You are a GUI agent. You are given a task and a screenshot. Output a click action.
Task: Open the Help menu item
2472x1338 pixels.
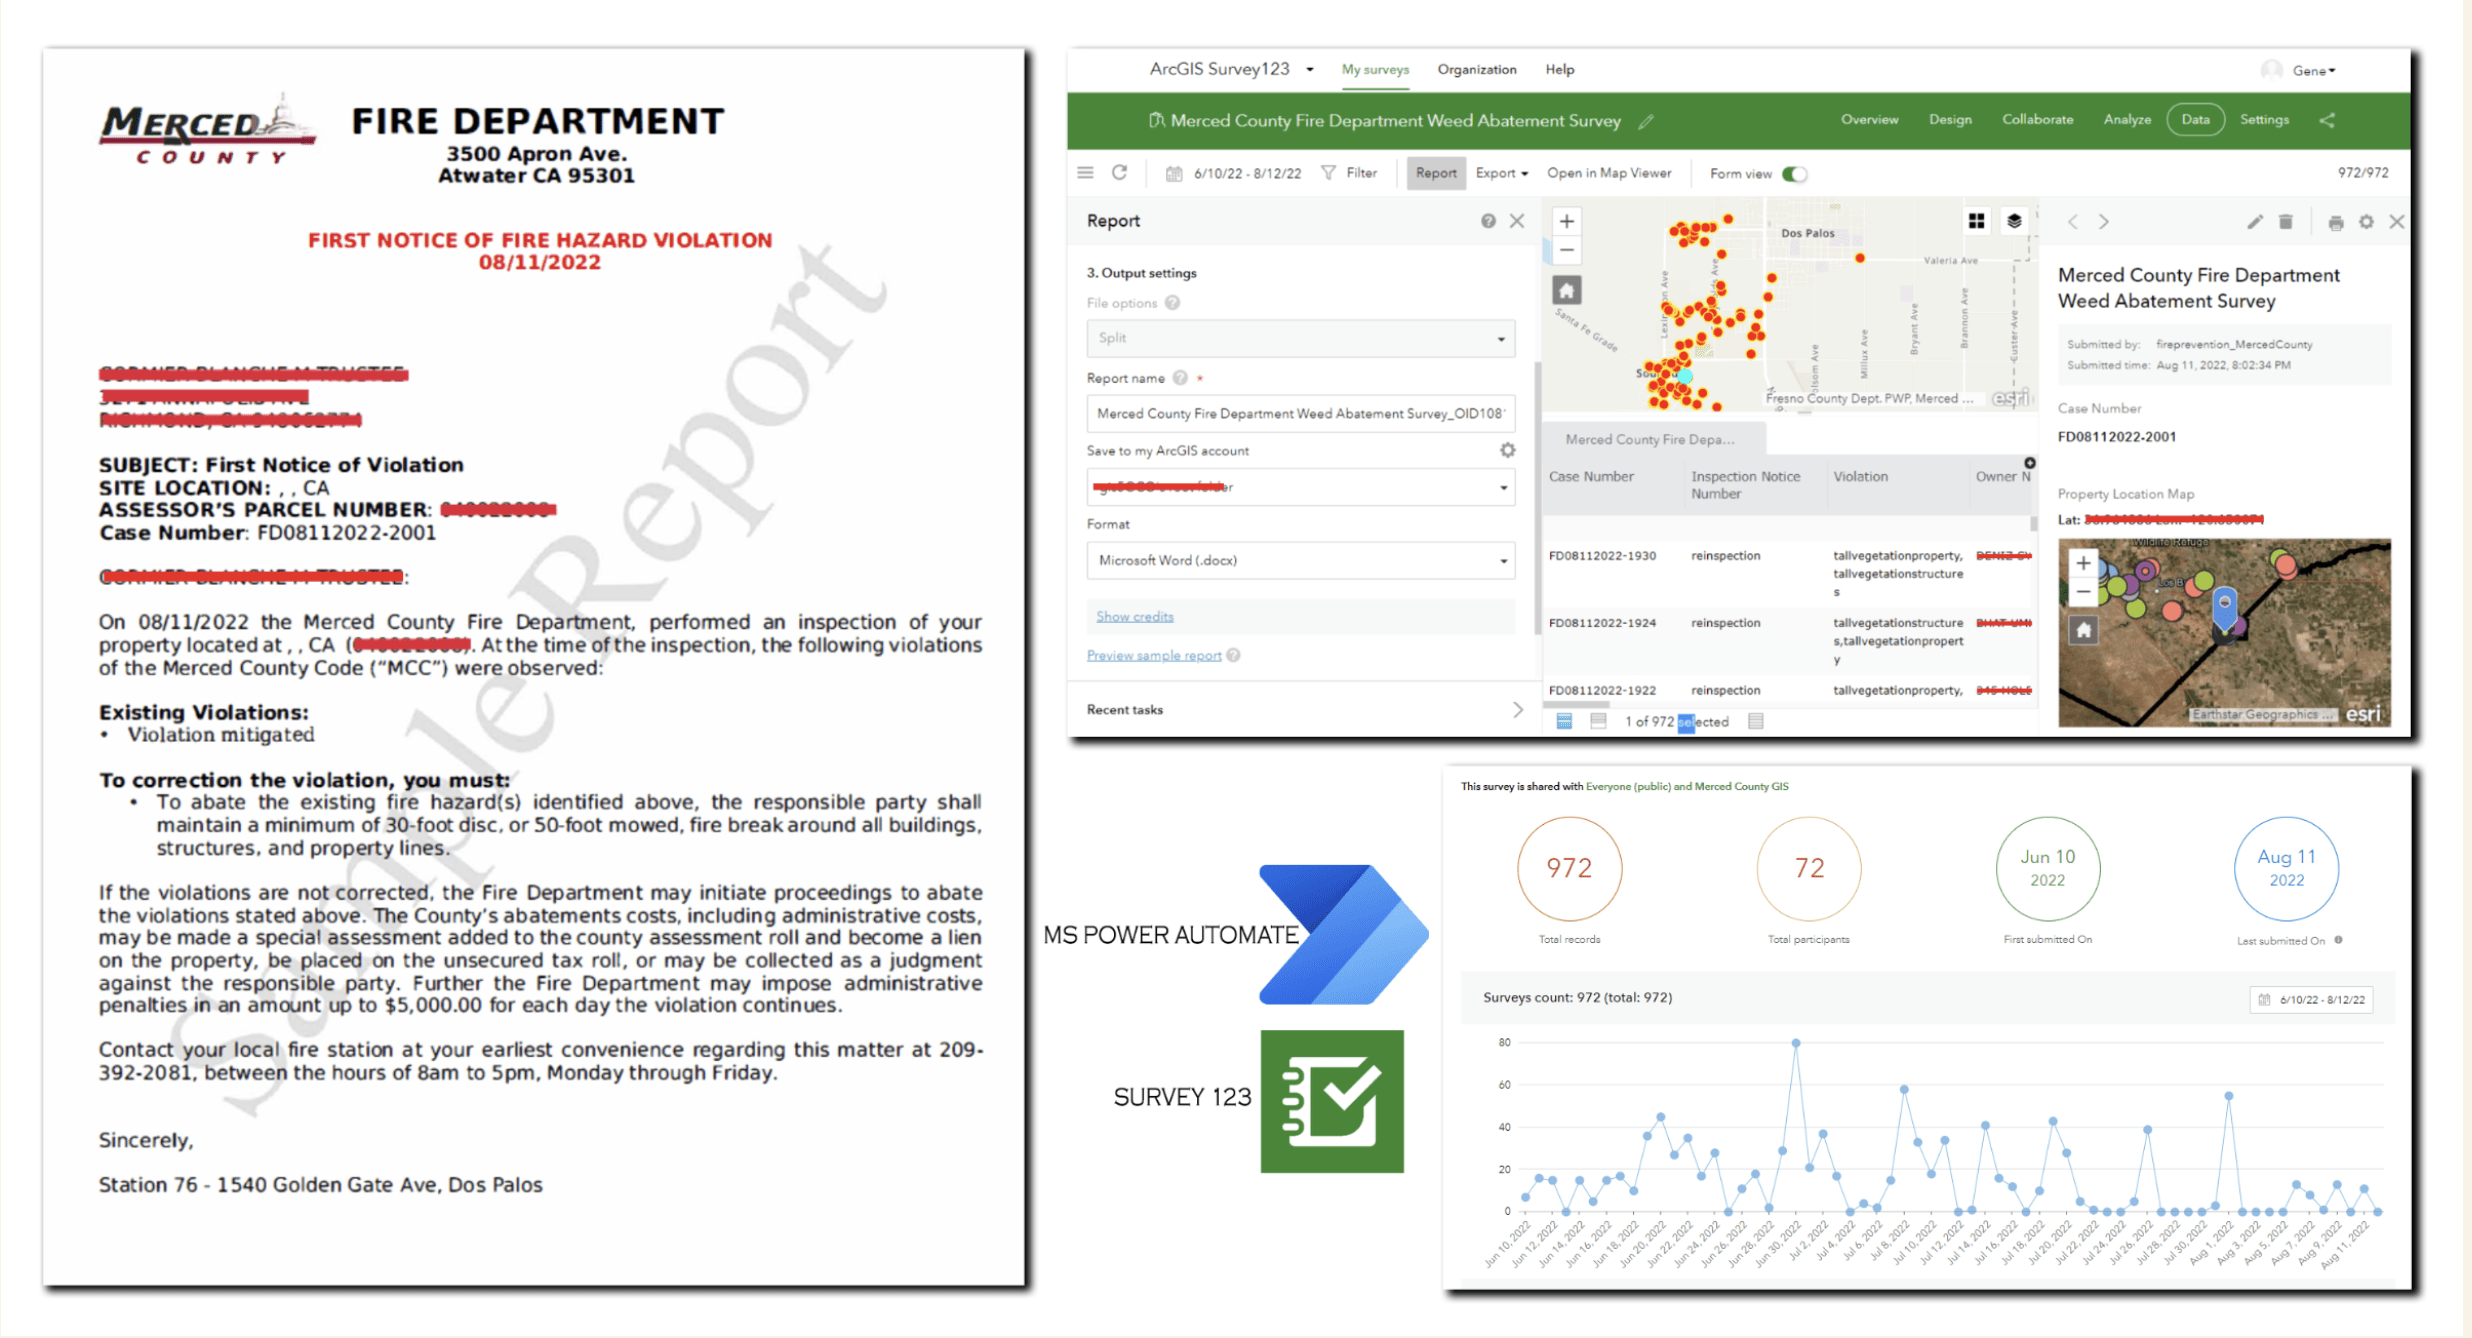[x=1559, y=70]
